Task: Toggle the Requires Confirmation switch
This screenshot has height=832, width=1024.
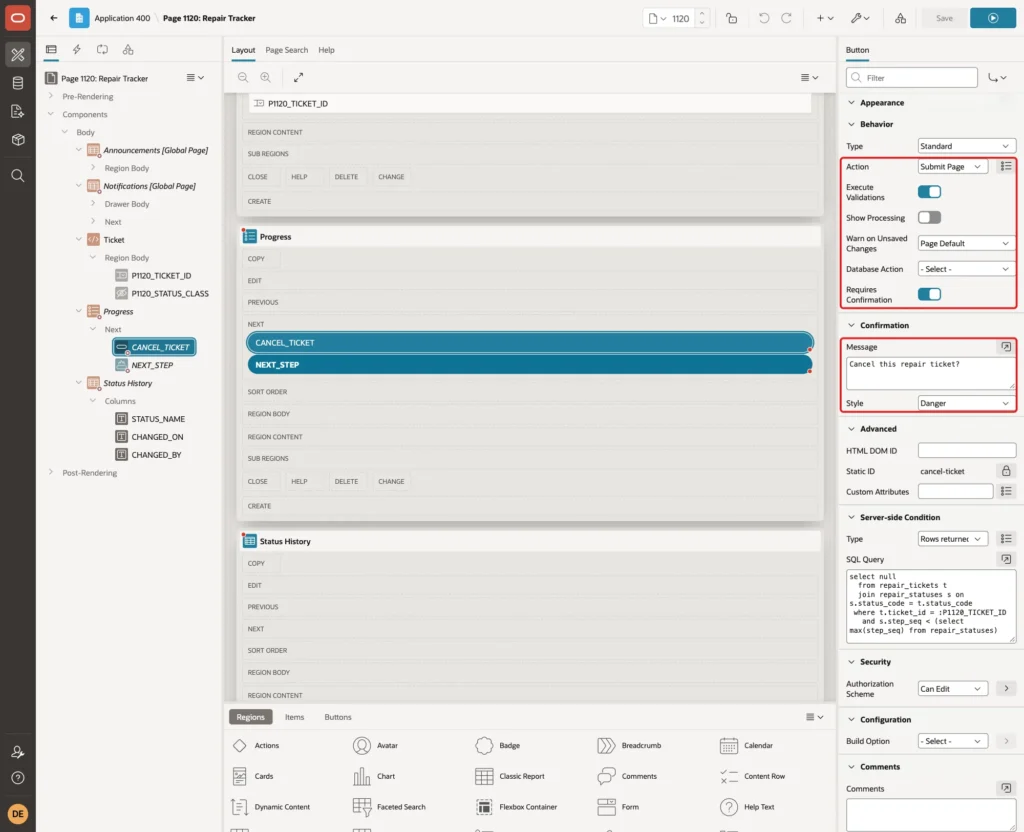Action: (x=929, y=295)
